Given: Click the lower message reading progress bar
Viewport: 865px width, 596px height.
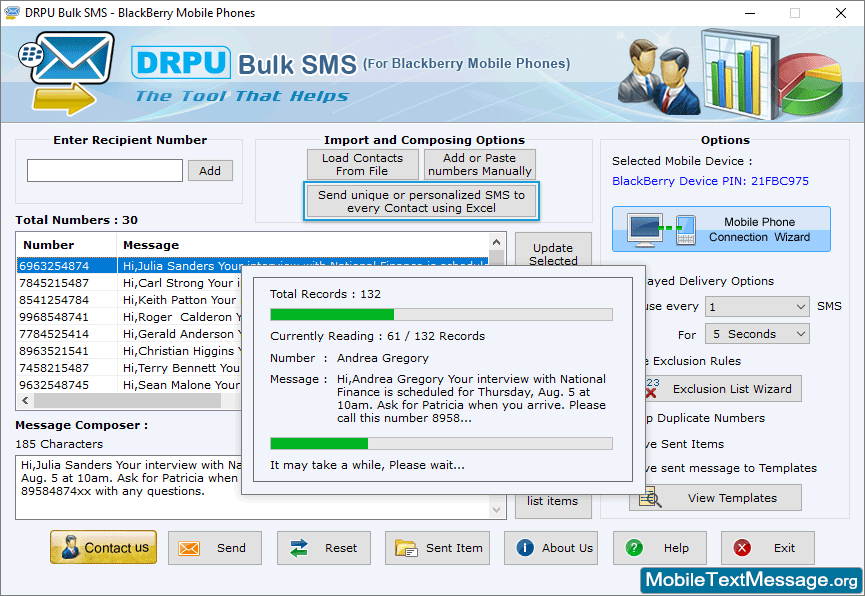Looking at the screenshot, I should pyautogui.click(x=441, y=444).
